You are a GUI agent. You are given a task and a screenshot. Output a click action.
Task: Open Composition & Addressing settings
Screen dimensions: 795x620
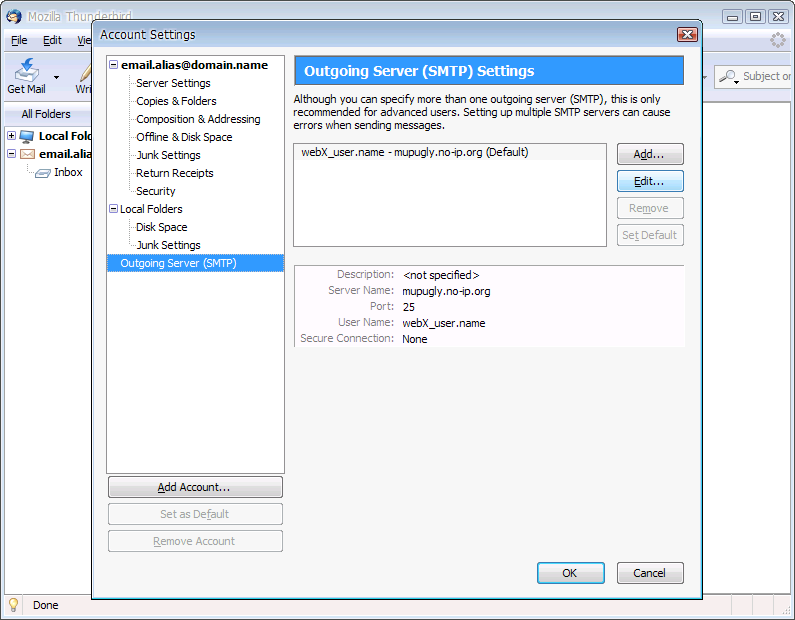[x=198, y=119]
